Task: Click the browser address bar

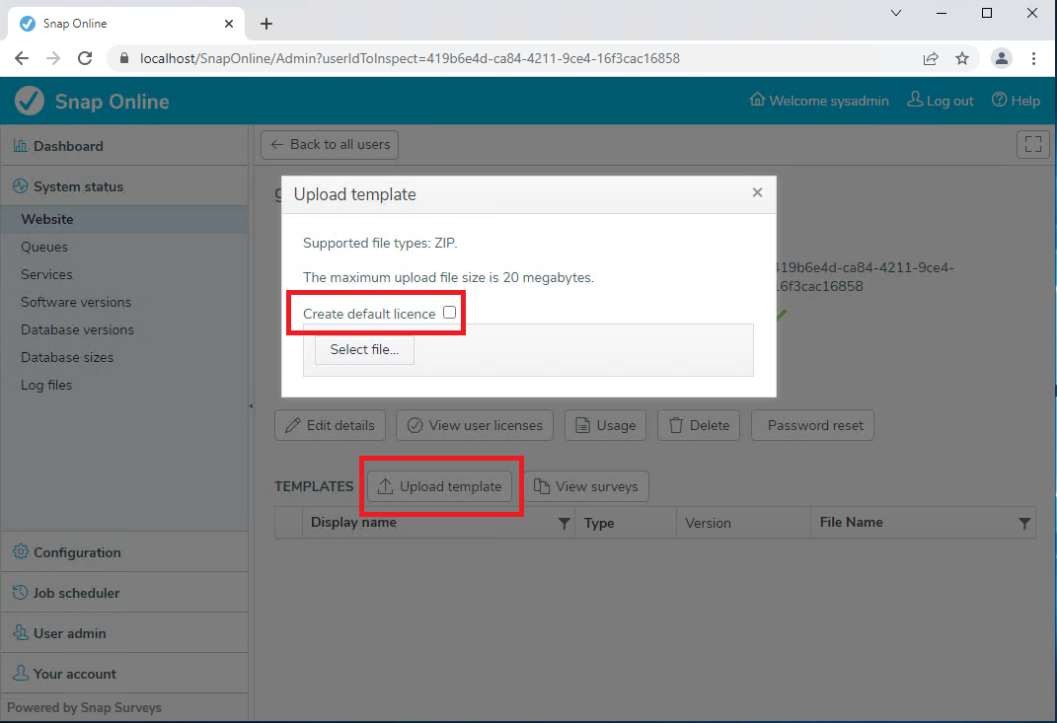Action: (500, 58)
